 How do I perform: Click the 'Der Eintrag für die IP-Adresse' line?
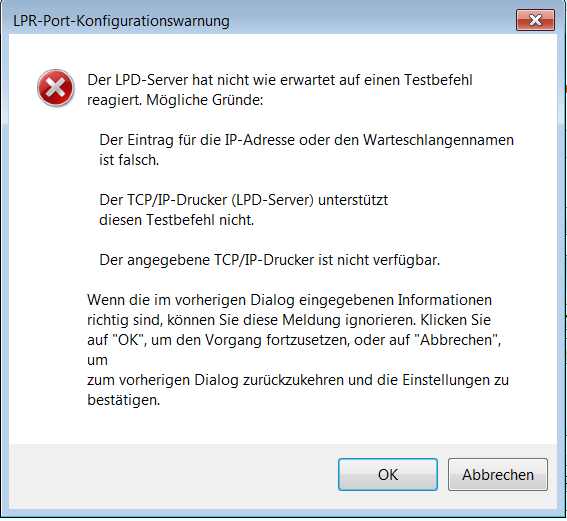[307, 140]
